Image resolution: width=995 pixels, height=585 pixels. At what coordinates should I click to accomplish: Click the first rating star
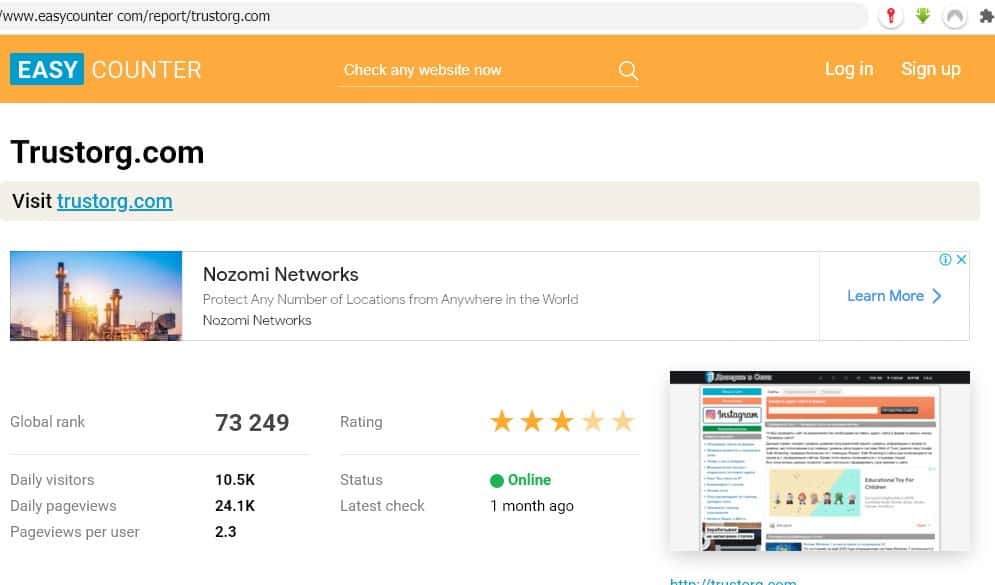[x=502, y=421]
